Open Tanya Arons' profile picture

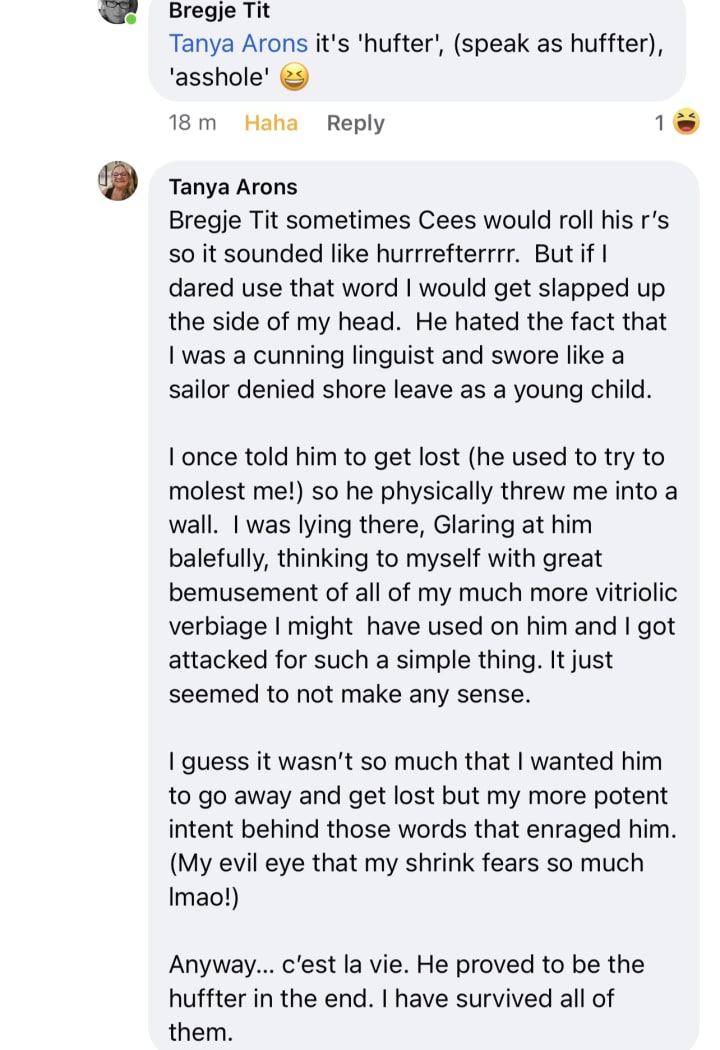click(117, 181)
